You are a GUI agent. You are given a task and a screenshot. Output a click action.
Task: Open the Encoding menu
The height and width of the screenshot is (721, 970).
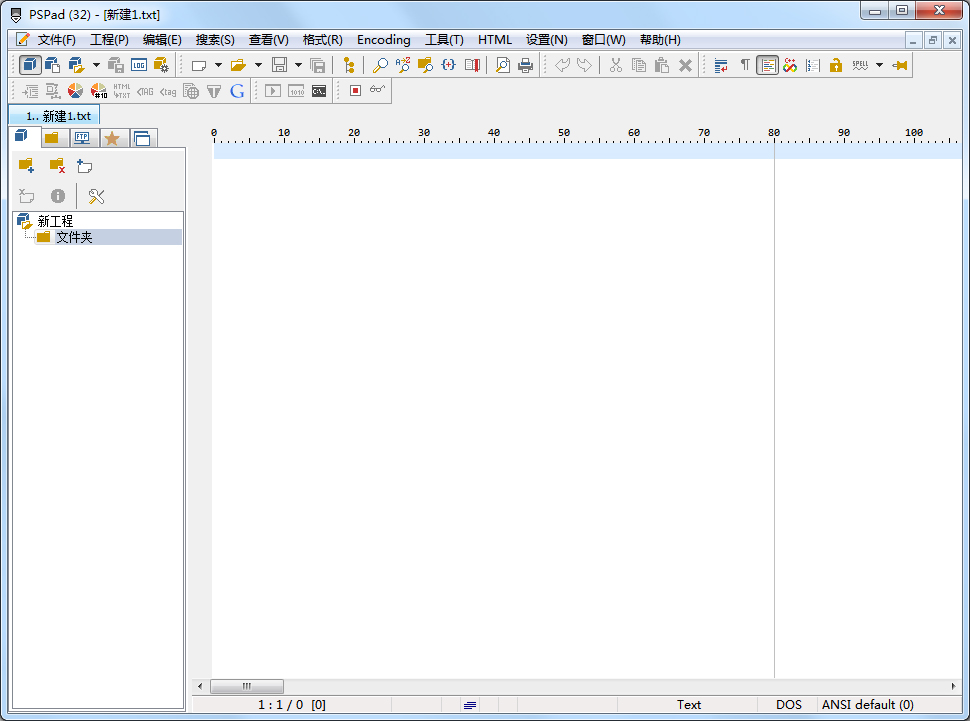coord(384,40)
